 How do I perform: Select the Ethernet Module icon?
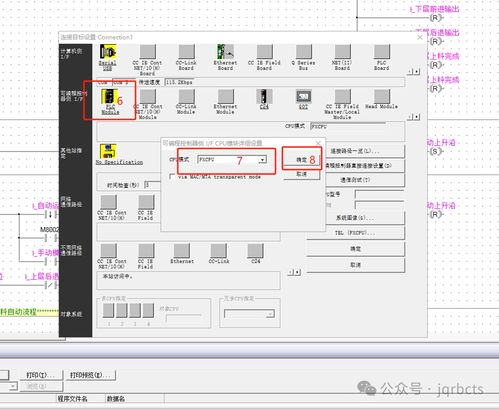coord(226,97)
